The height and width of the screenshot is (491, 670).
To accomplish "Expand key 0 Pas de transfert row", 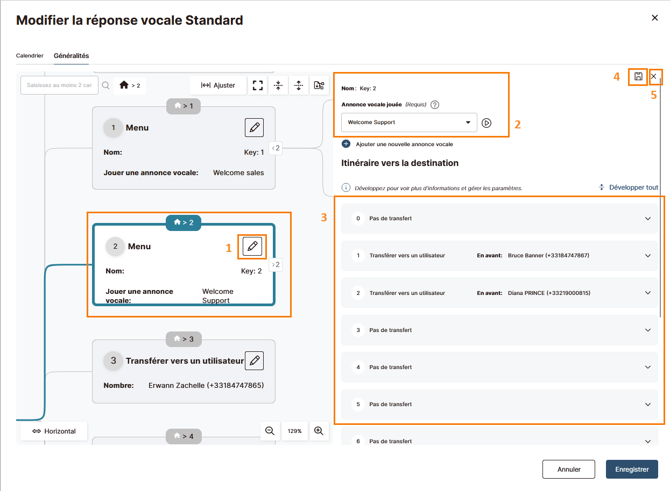I will coord(499,218).
